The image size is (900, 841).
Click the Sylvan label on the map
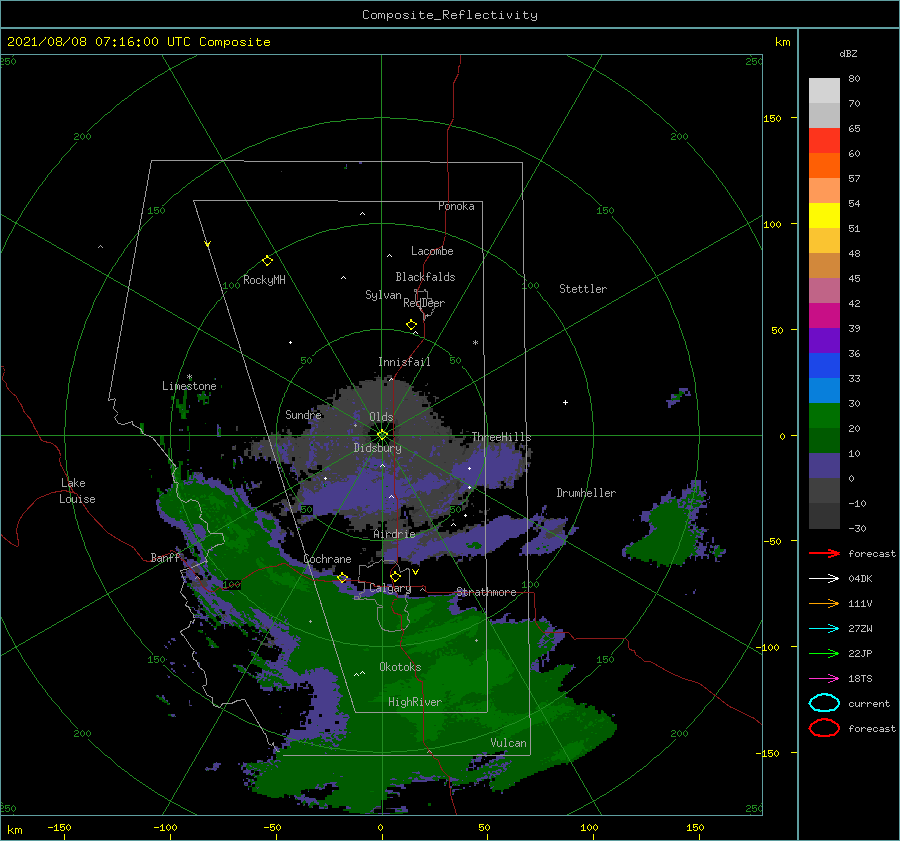pos(383,295)
